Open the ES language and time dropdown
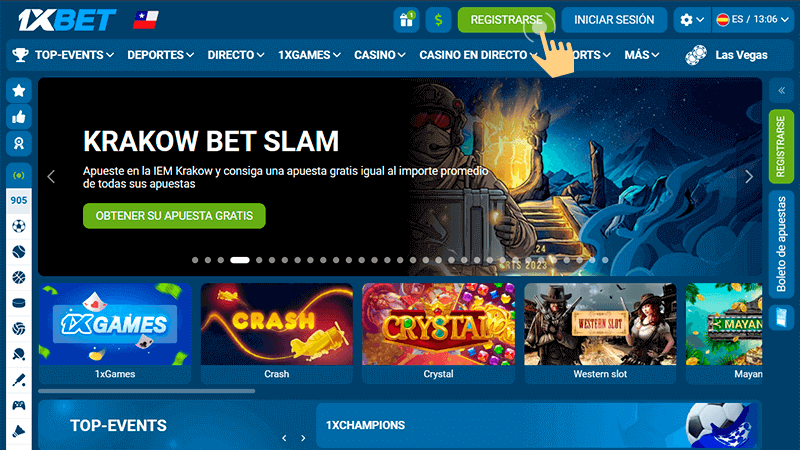 coord(753,20)
